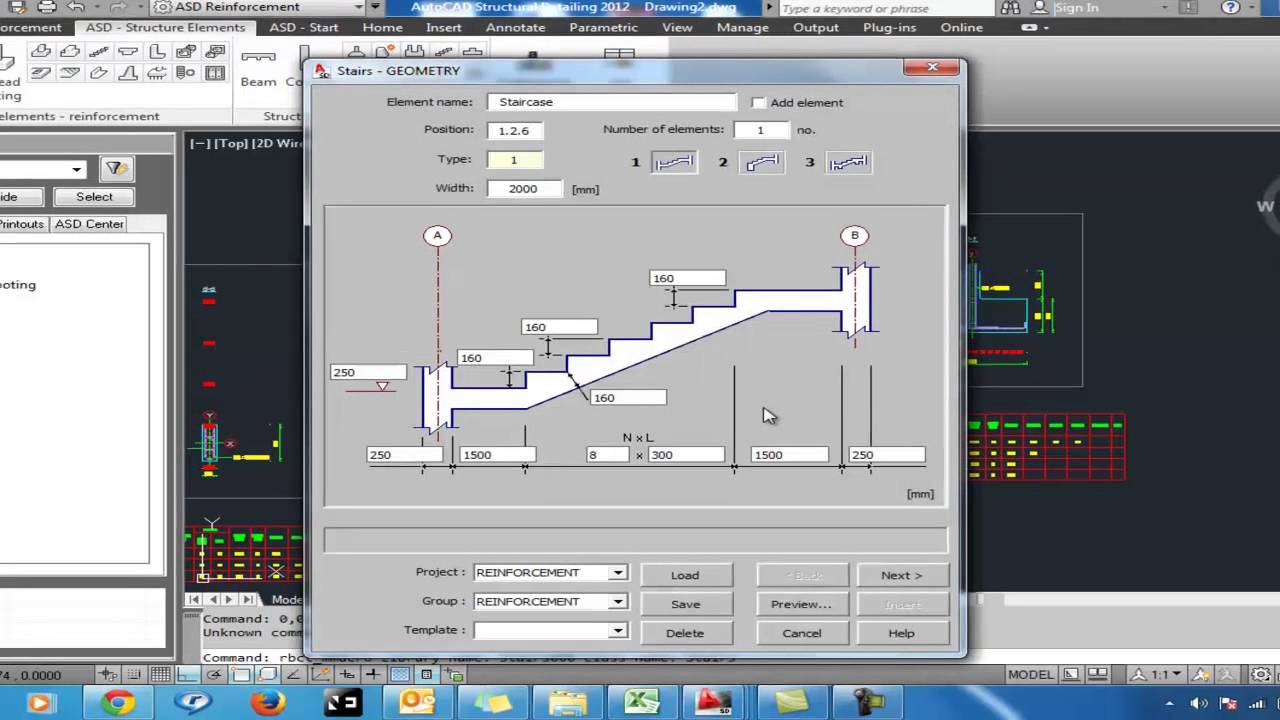This screenshot has width=1280, height=720.
Task: Click the Beam tool in the ribbon
Action: (x=258, y=68)
